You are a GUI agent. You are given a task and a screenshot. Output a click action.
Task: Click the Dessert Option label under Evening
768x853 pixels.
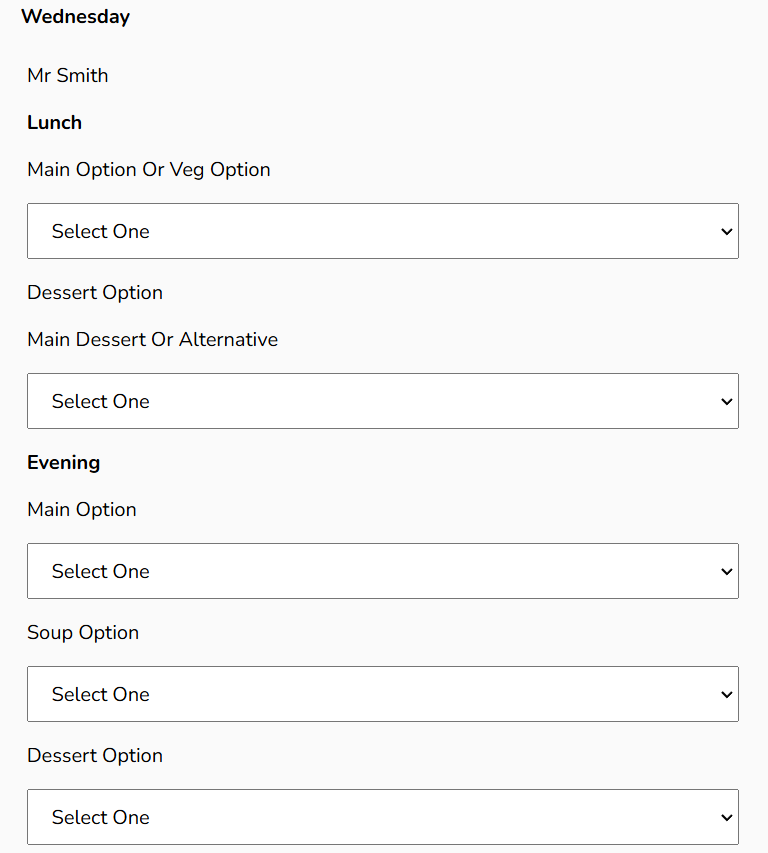pyautogui.click(x=95, y=755)
